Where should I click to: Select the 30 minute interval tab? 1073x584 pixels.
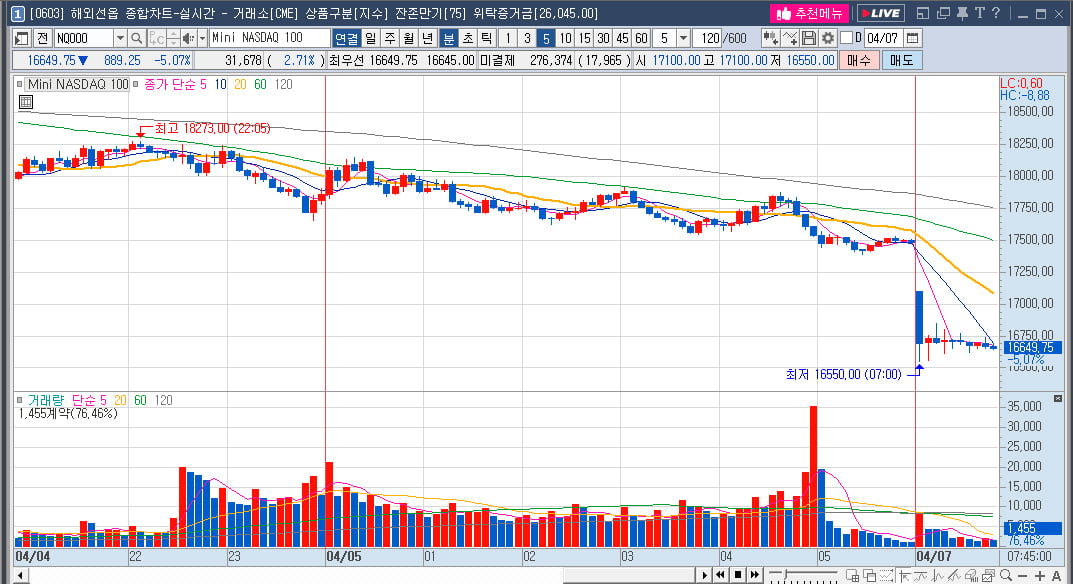603,38
